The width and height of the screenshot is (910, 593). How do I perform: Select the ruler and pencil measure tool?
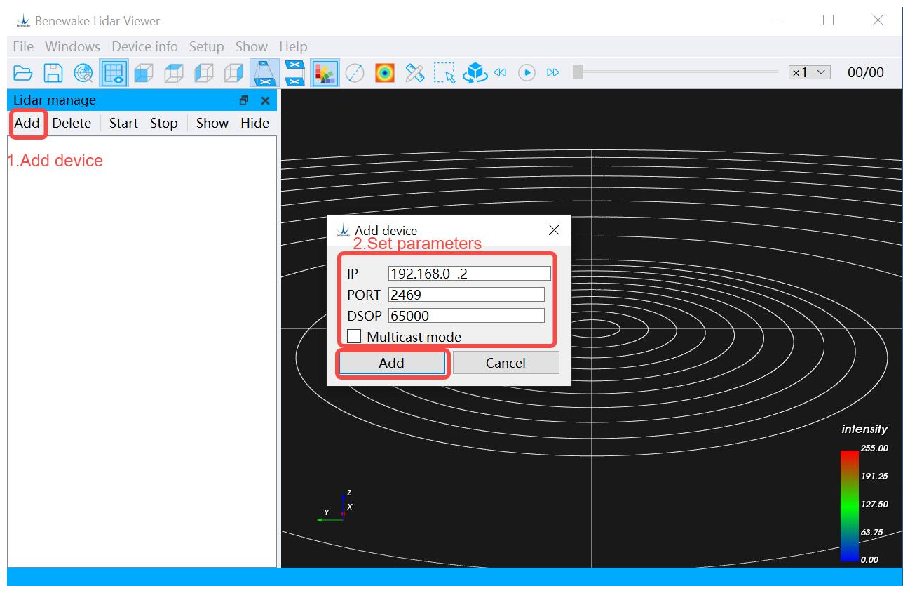click(x=414, y=73)
